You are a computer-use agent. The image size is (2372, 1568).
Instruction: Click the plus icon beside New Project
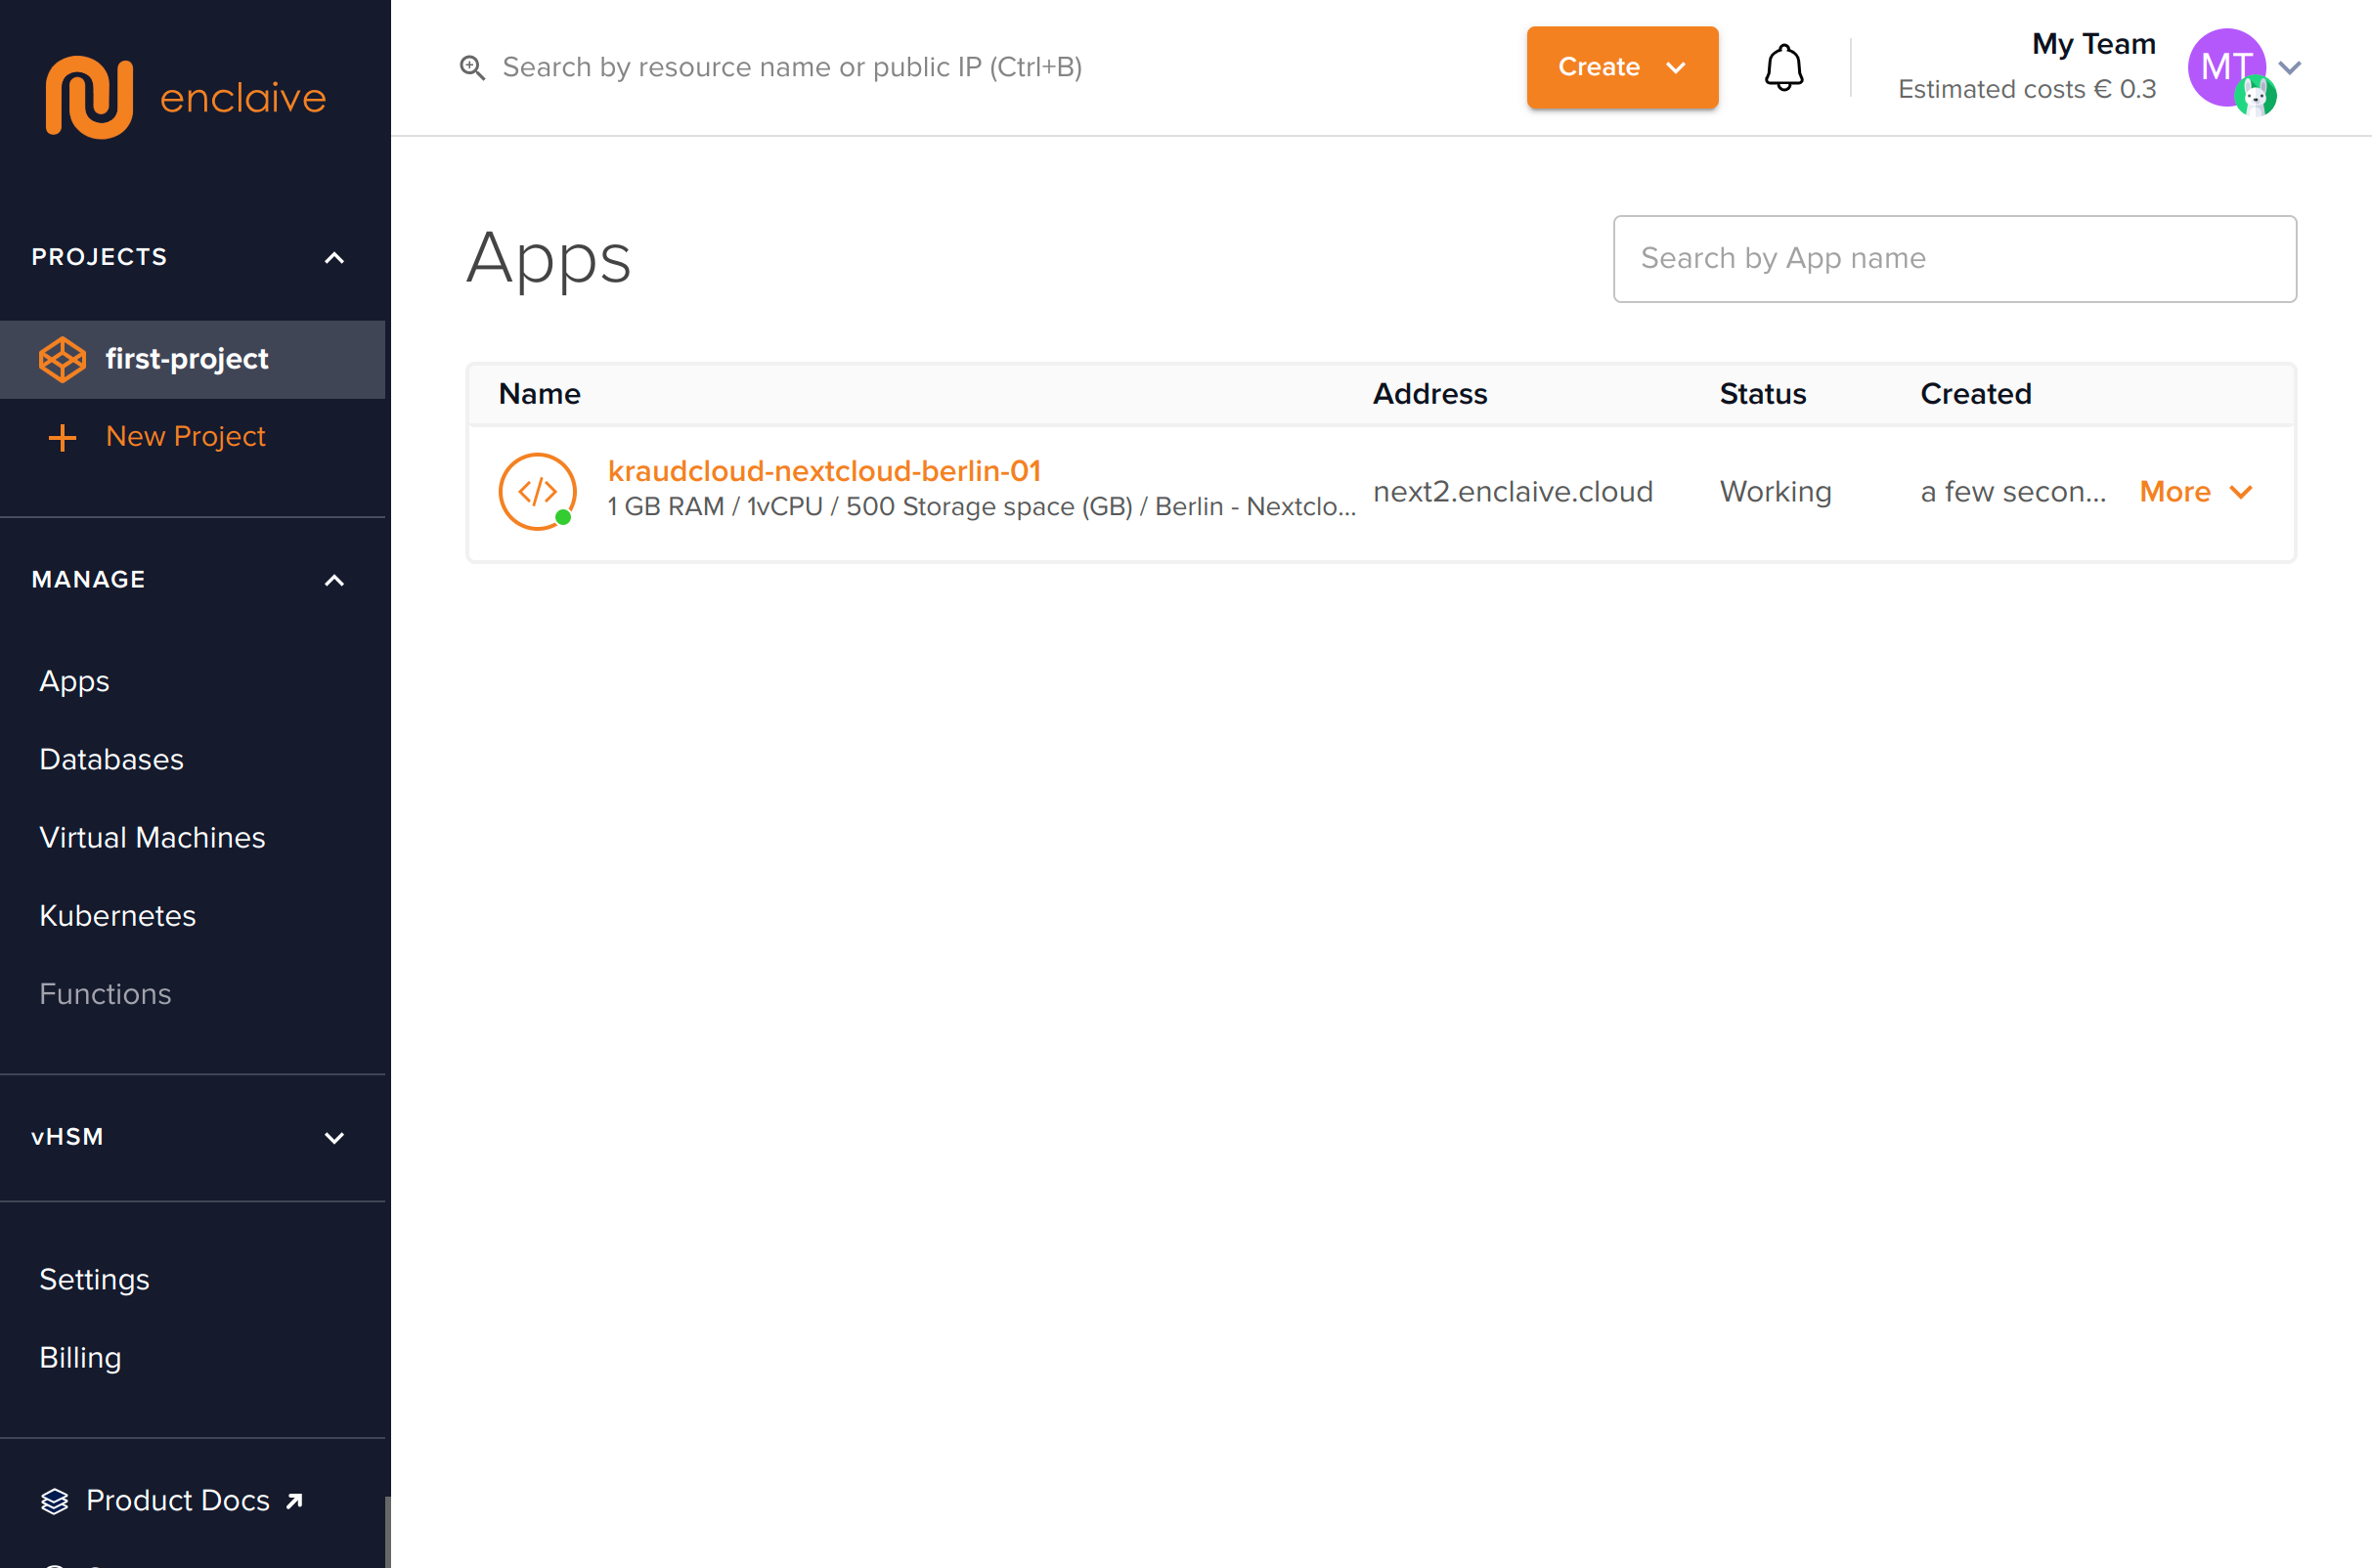[62, 437]
